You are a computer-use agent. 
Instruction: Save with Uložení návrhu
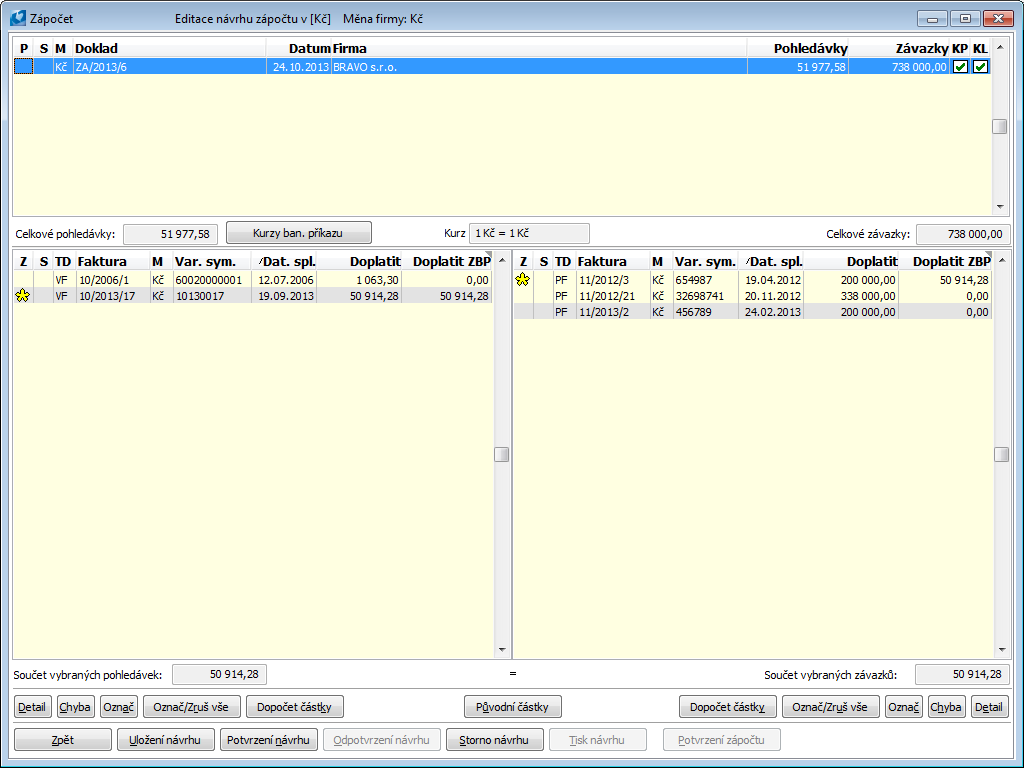pos(165,740)
